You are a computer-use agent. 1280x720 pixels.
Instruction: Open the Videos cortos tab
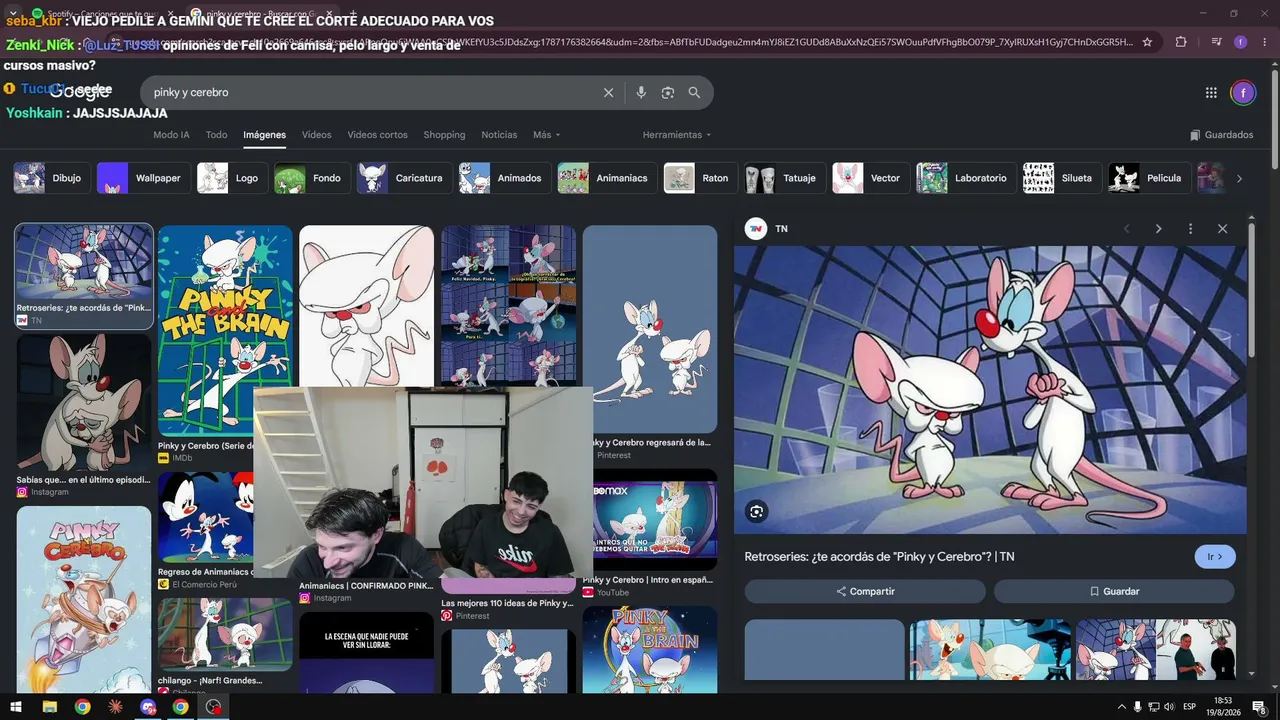[x=377, y=135]
